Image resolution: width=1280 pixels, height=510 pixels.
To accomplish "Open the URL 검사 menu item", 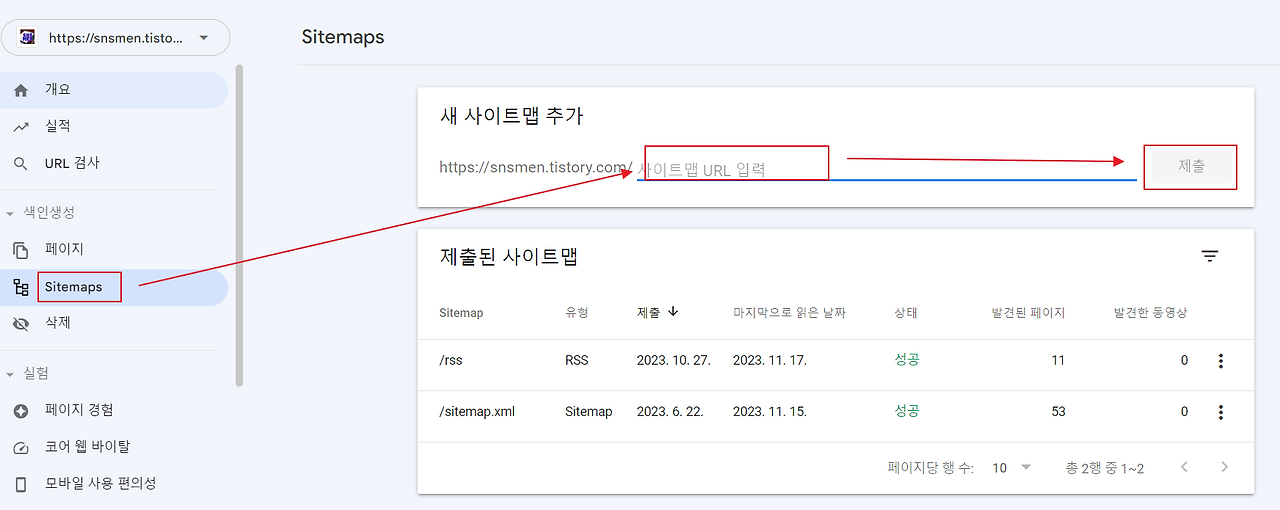I will coord(114,163).
